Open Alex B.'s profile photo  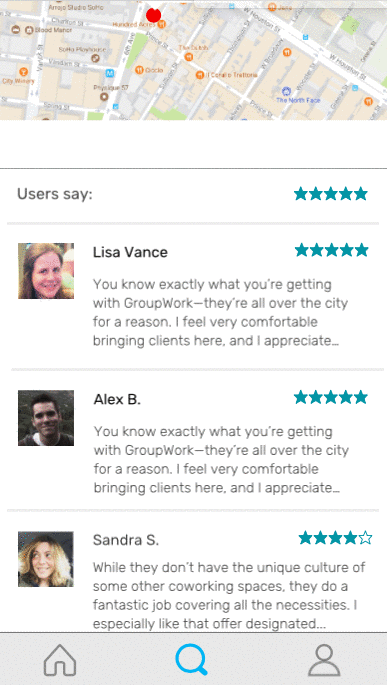pos(46,418)
